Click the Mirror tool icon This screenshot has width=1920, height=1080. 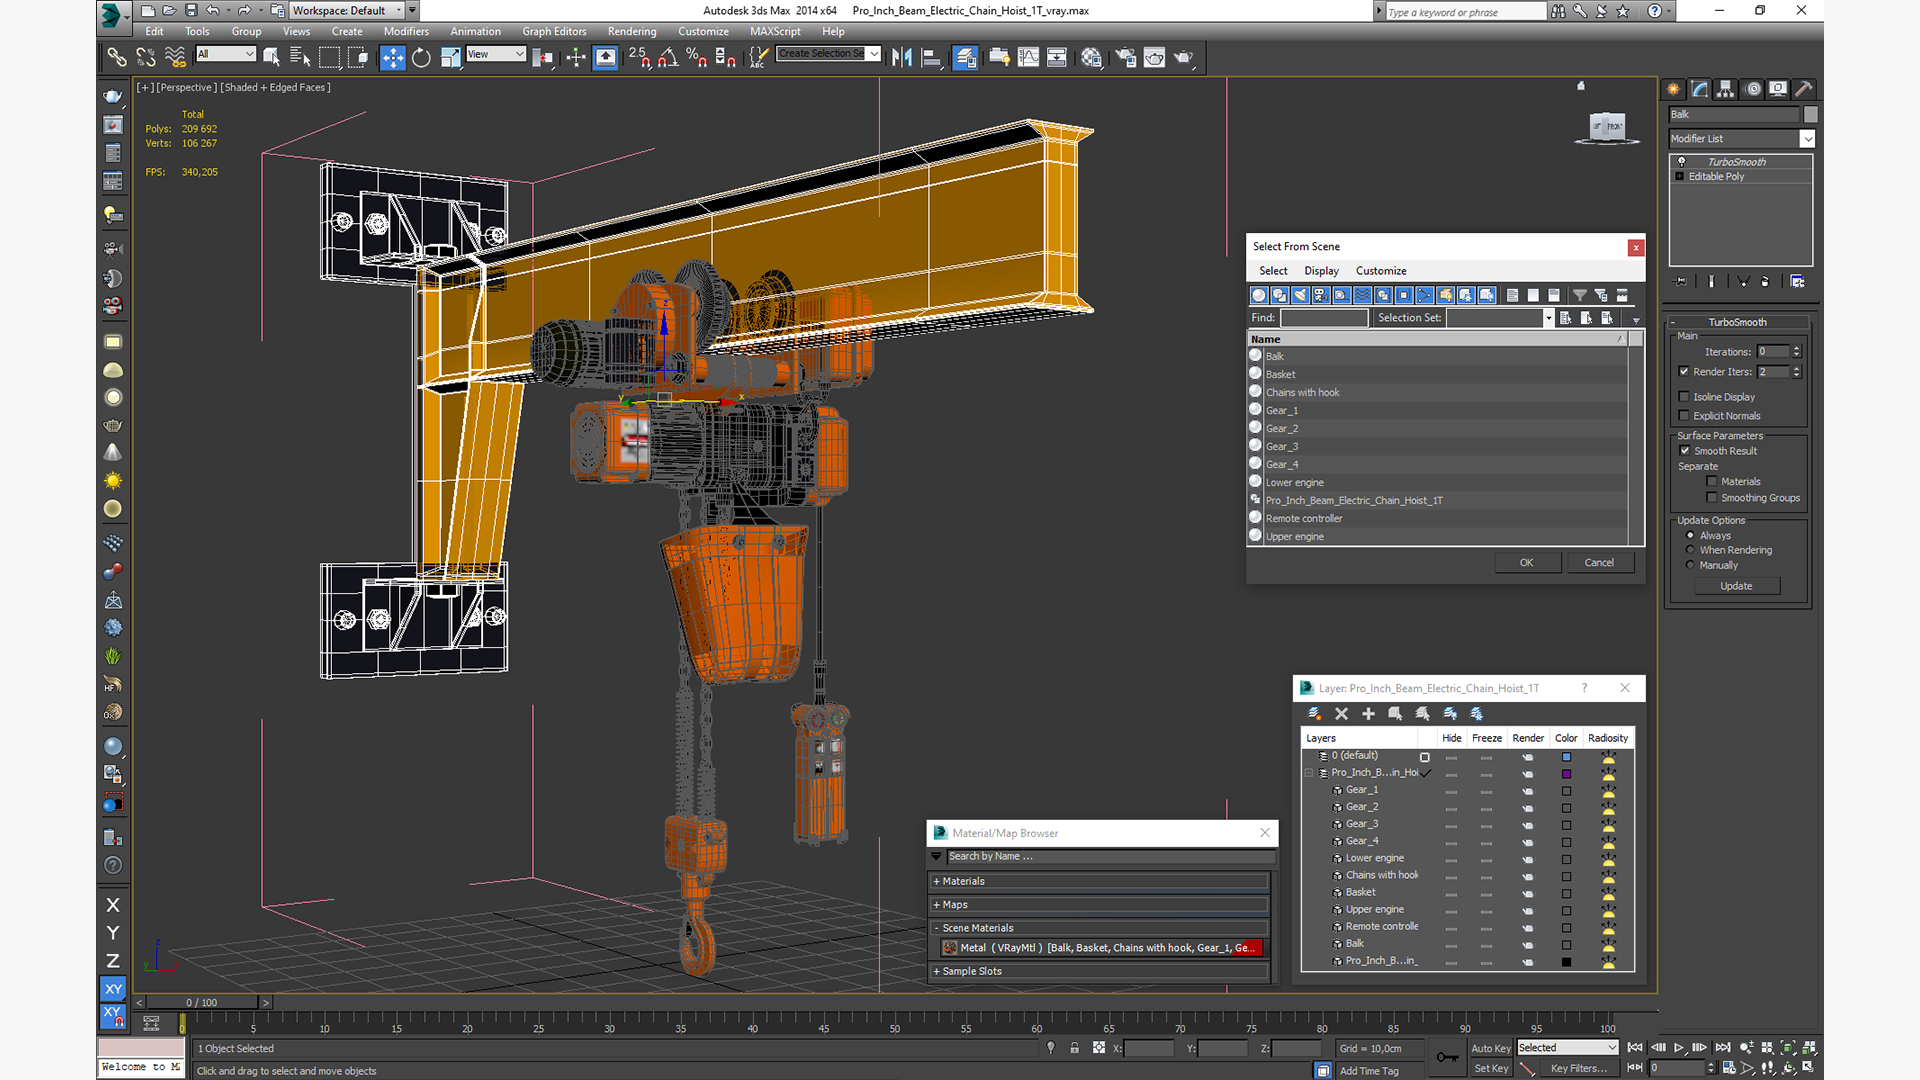click(x=902, y=58)
